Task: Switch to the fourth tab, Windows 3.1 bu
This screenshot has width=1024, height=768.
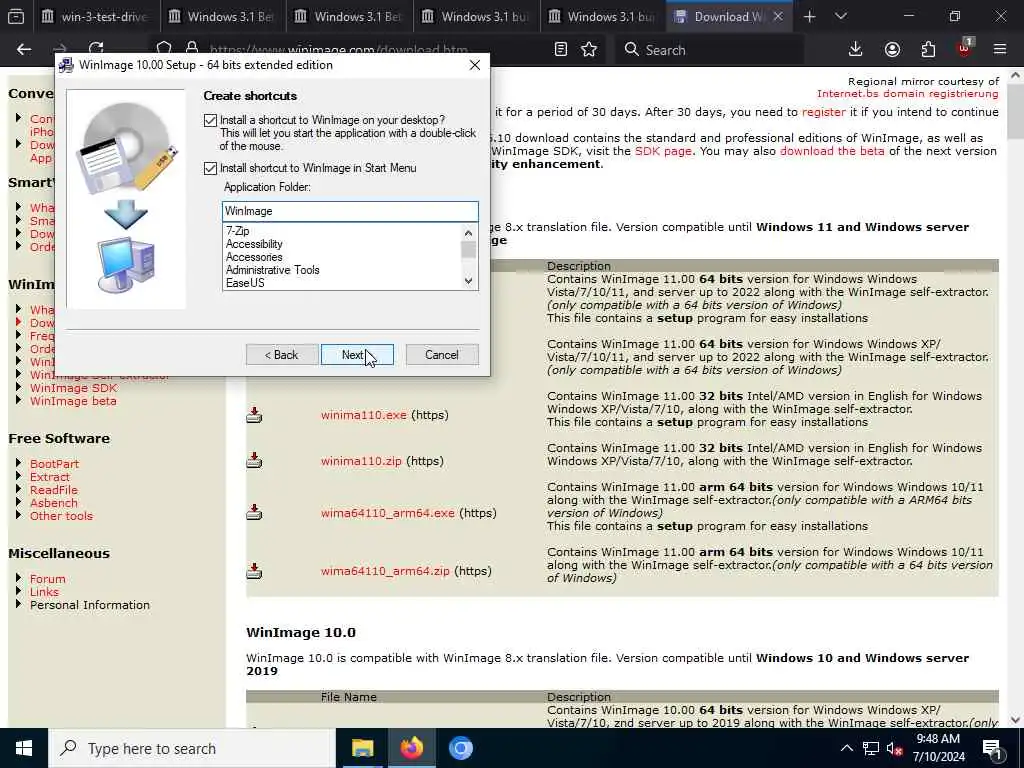Action: [x=476, y=16]
